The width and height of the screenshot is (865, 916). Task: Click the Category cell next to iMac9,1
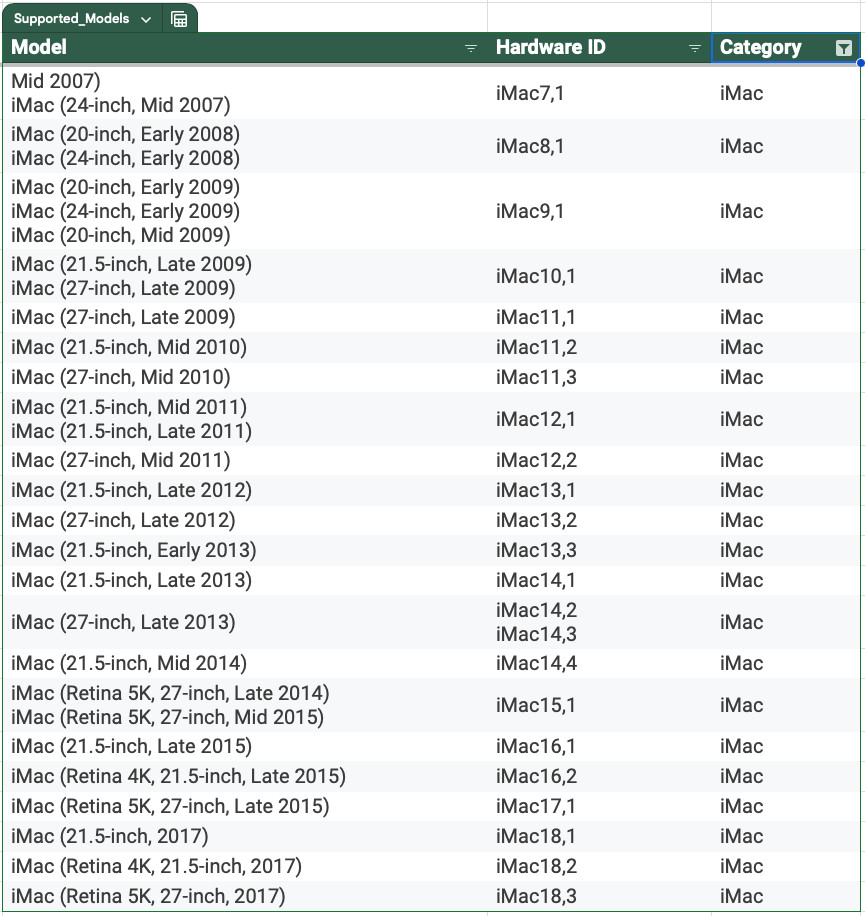(x=786, y=211)
